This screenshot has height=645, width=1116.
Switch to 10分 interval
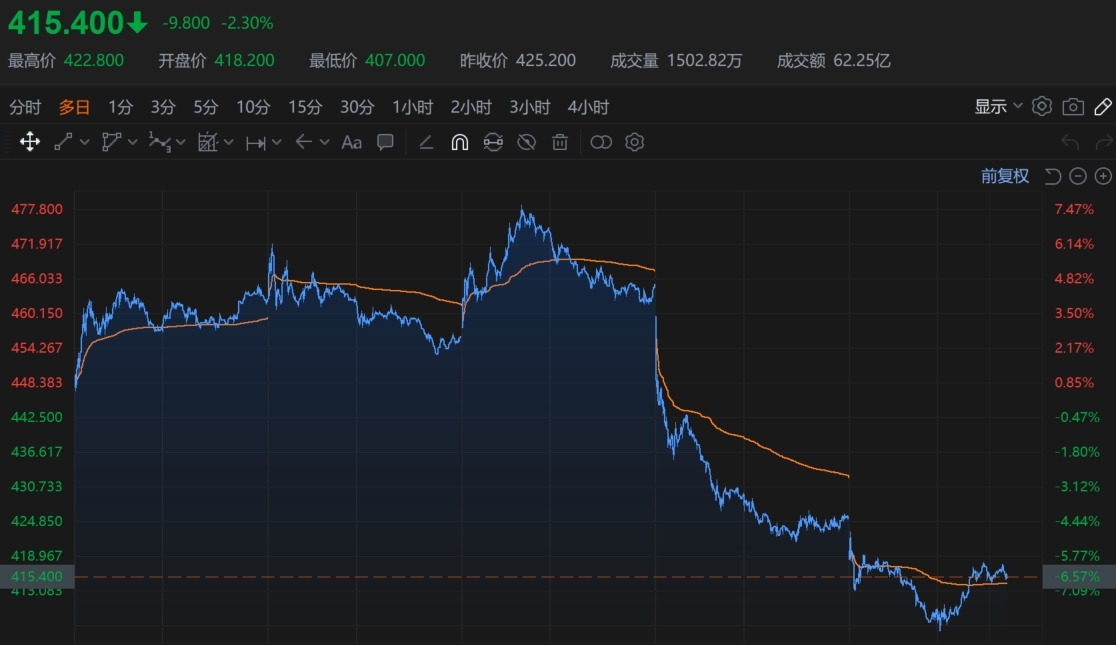(253, 108)
